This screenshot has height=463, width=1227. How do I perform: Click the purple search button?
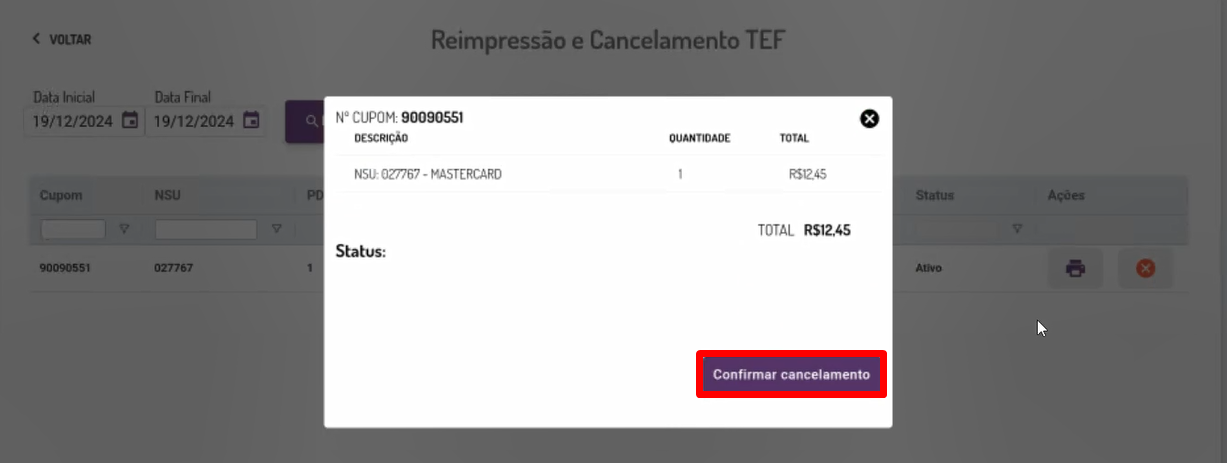tap(305, 121)
